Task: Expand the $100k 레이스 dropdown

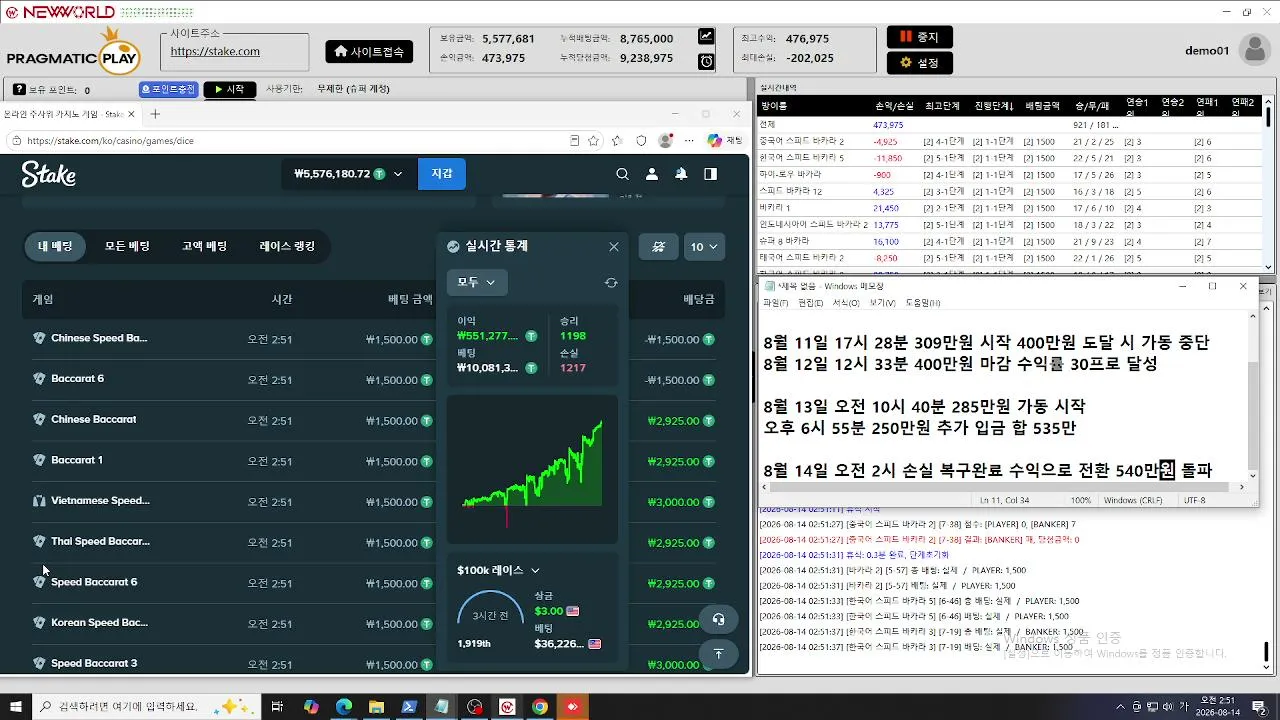Action: 498,570
